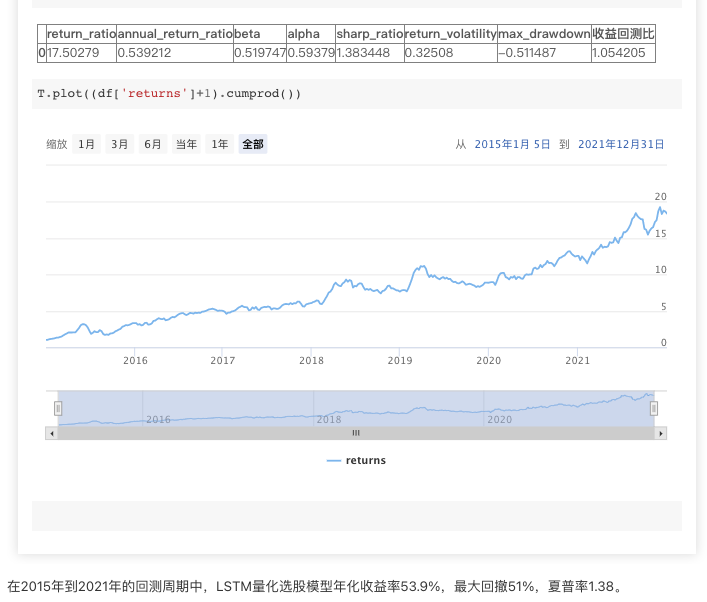The height and width of the screenshot is (602, 707).
Task: Click the scrollbar's right arrow button
Action: pyautogui.click(x=661, y=433)
